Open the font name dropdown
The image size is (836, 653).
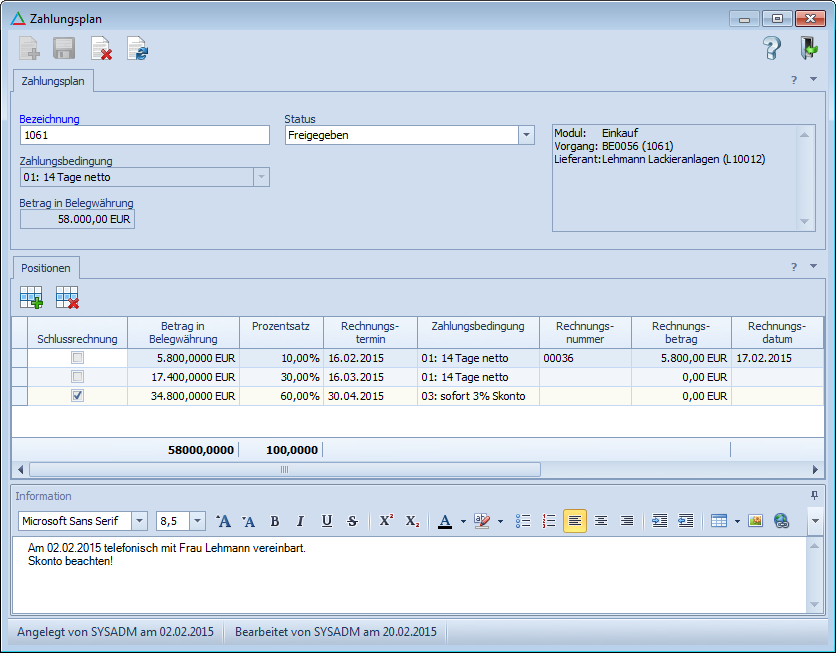[x=138, y=521]
